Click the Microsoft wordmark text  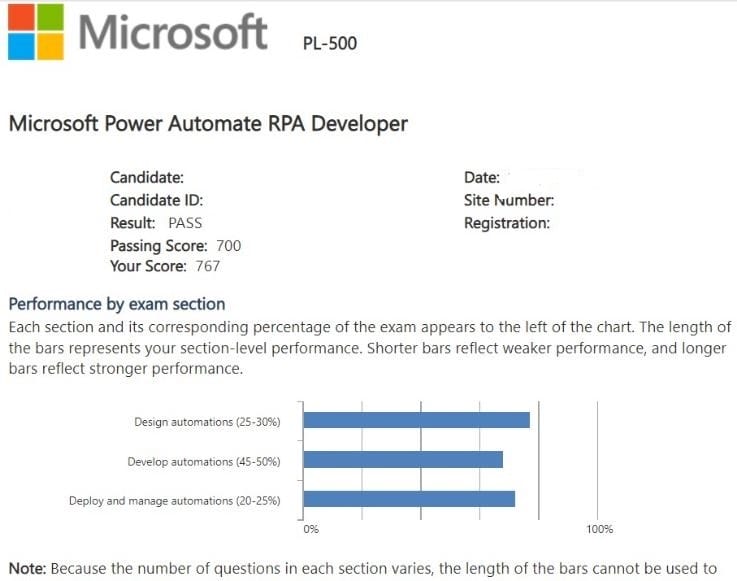[x=173, y=31]
